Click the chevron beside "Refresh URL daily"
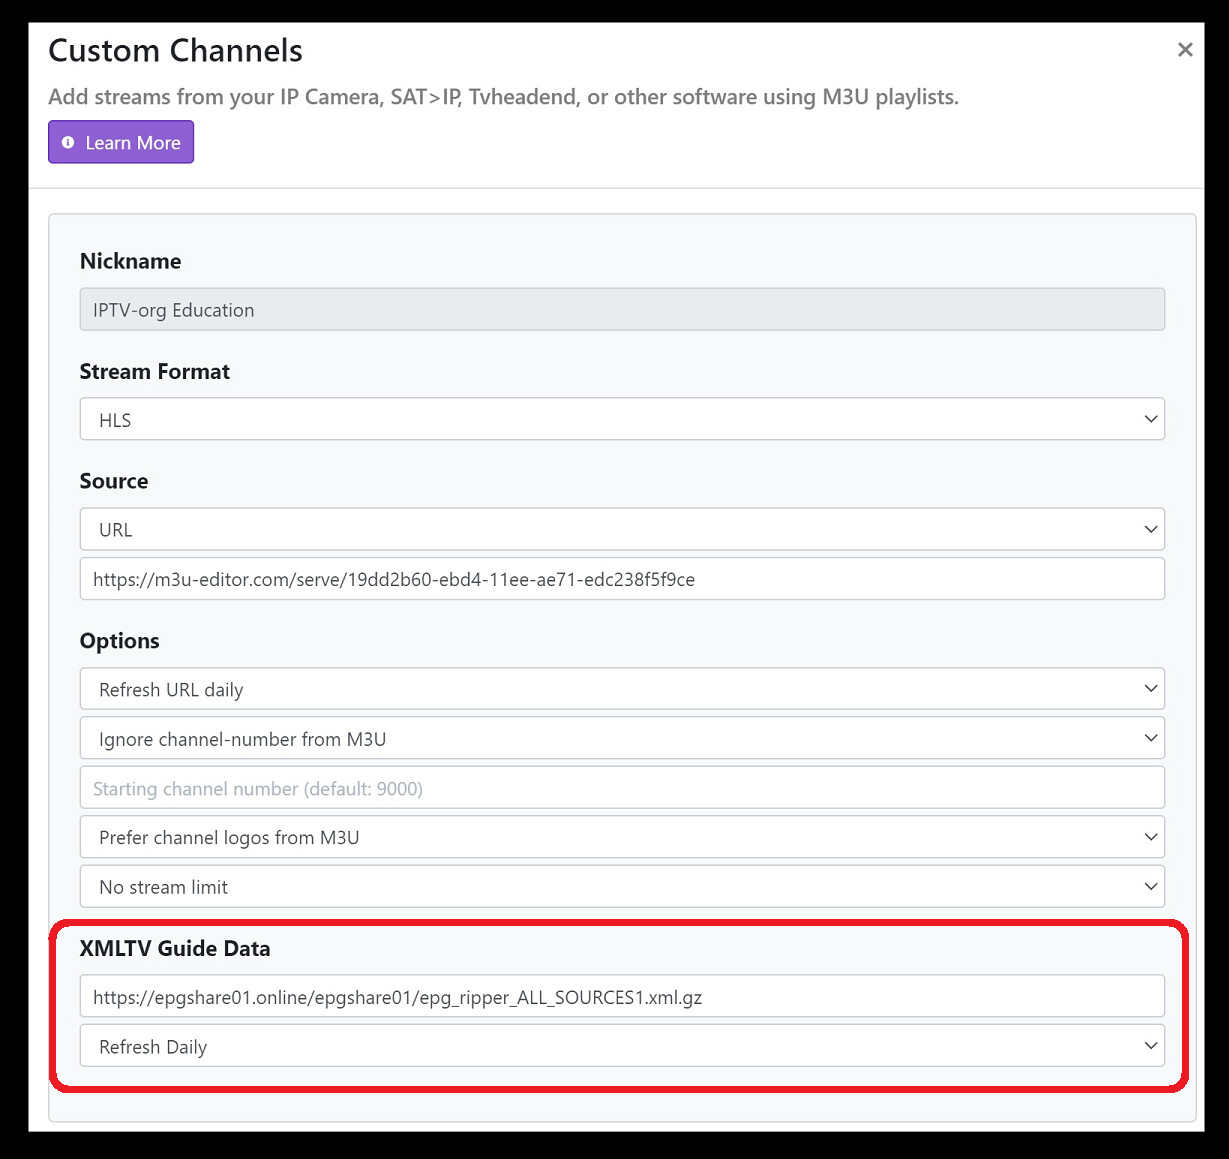This screenshot has height=1159, width=1229. (x=1150, y=688)
